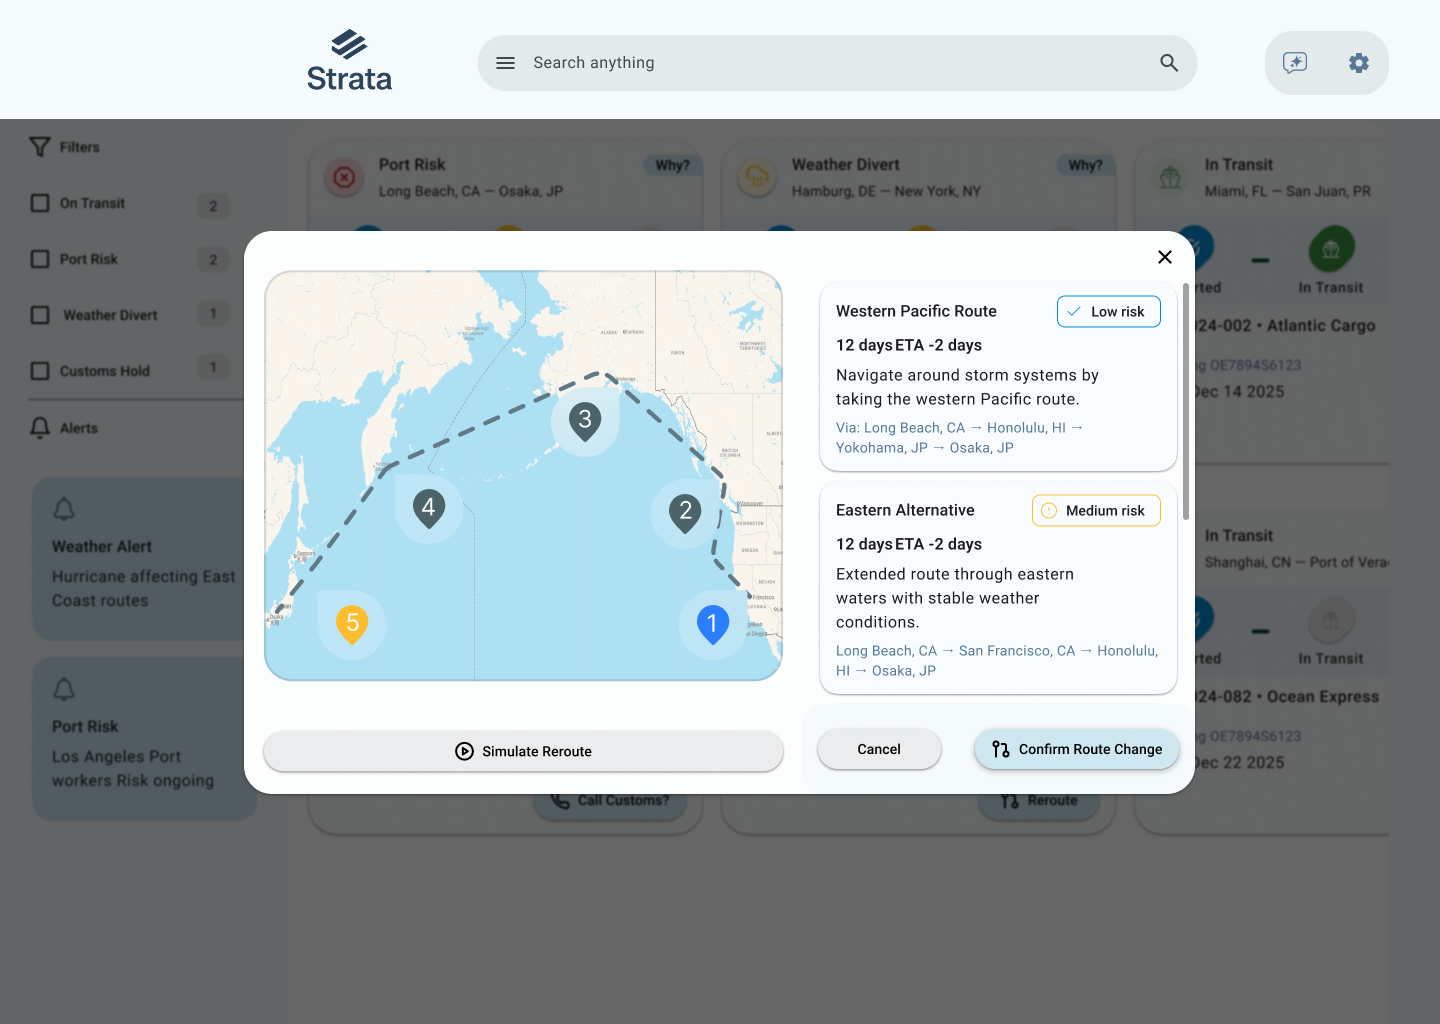The width and height of the screenshot is (1440, 1024).
Task: Click Dec 22 2025 date
Action: [1240, 762]
